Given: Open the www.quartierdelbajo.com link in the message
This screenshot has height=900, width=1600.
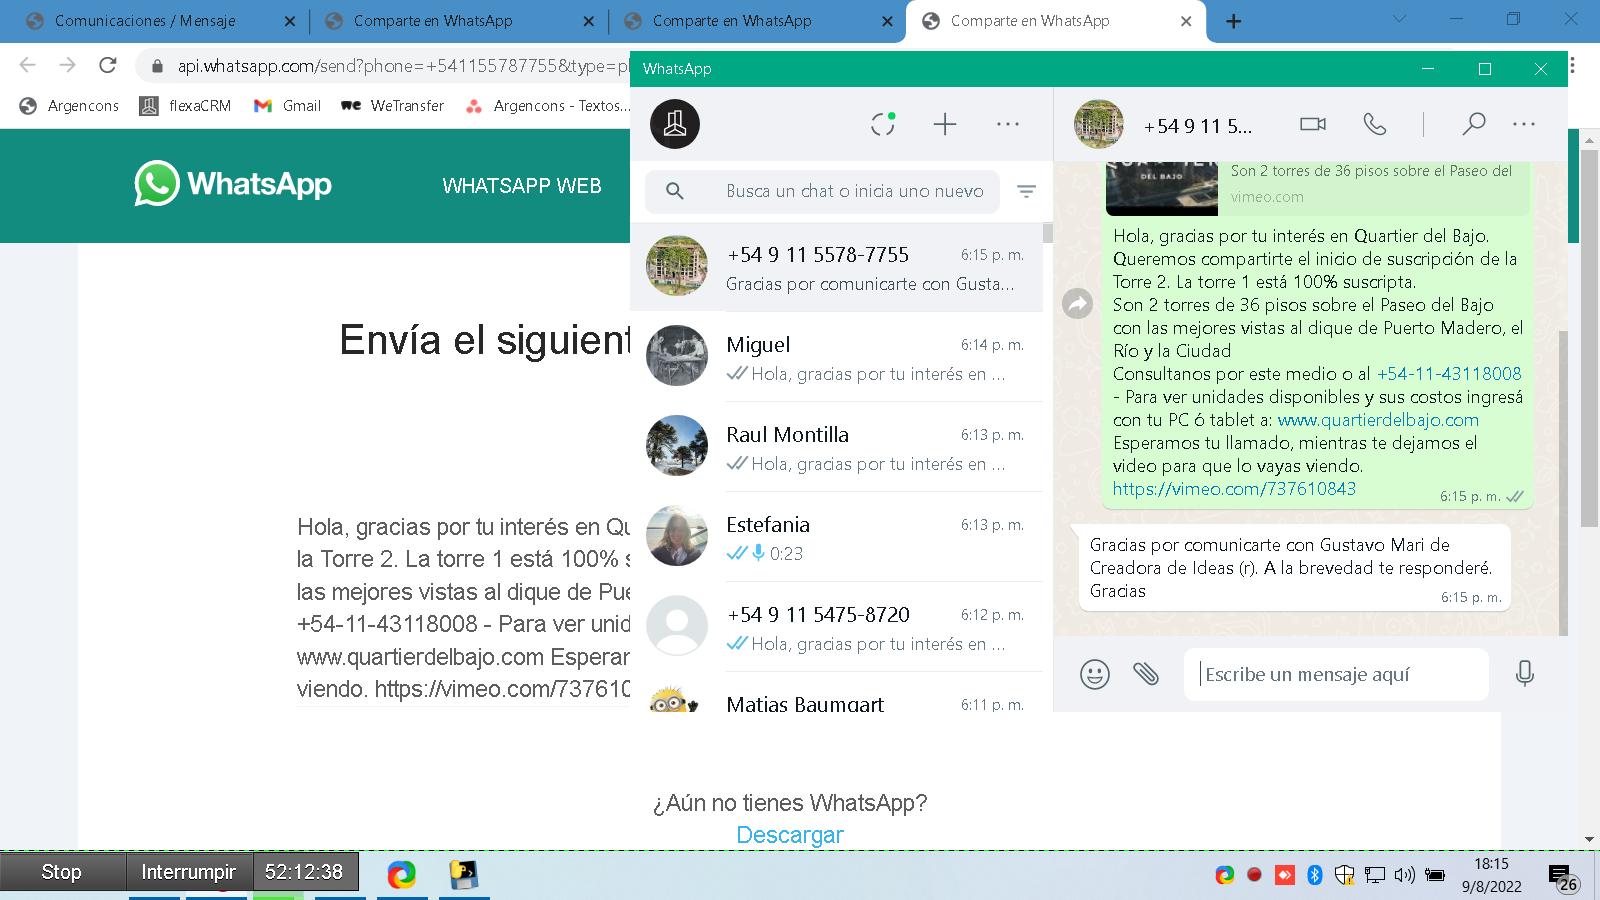Looking at the screenshot, I should [1378, 420].
